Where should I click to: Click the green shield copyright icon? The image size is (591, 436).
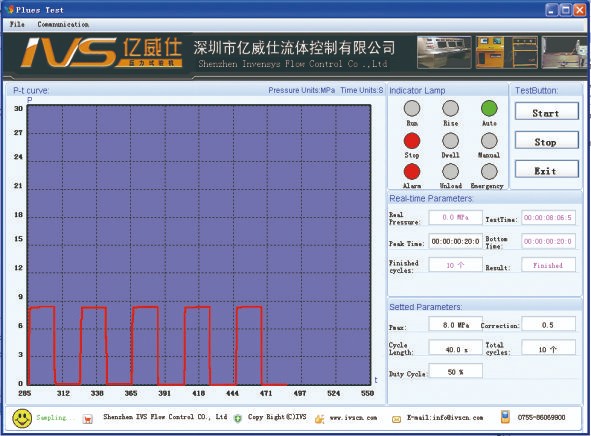[238, 418]
